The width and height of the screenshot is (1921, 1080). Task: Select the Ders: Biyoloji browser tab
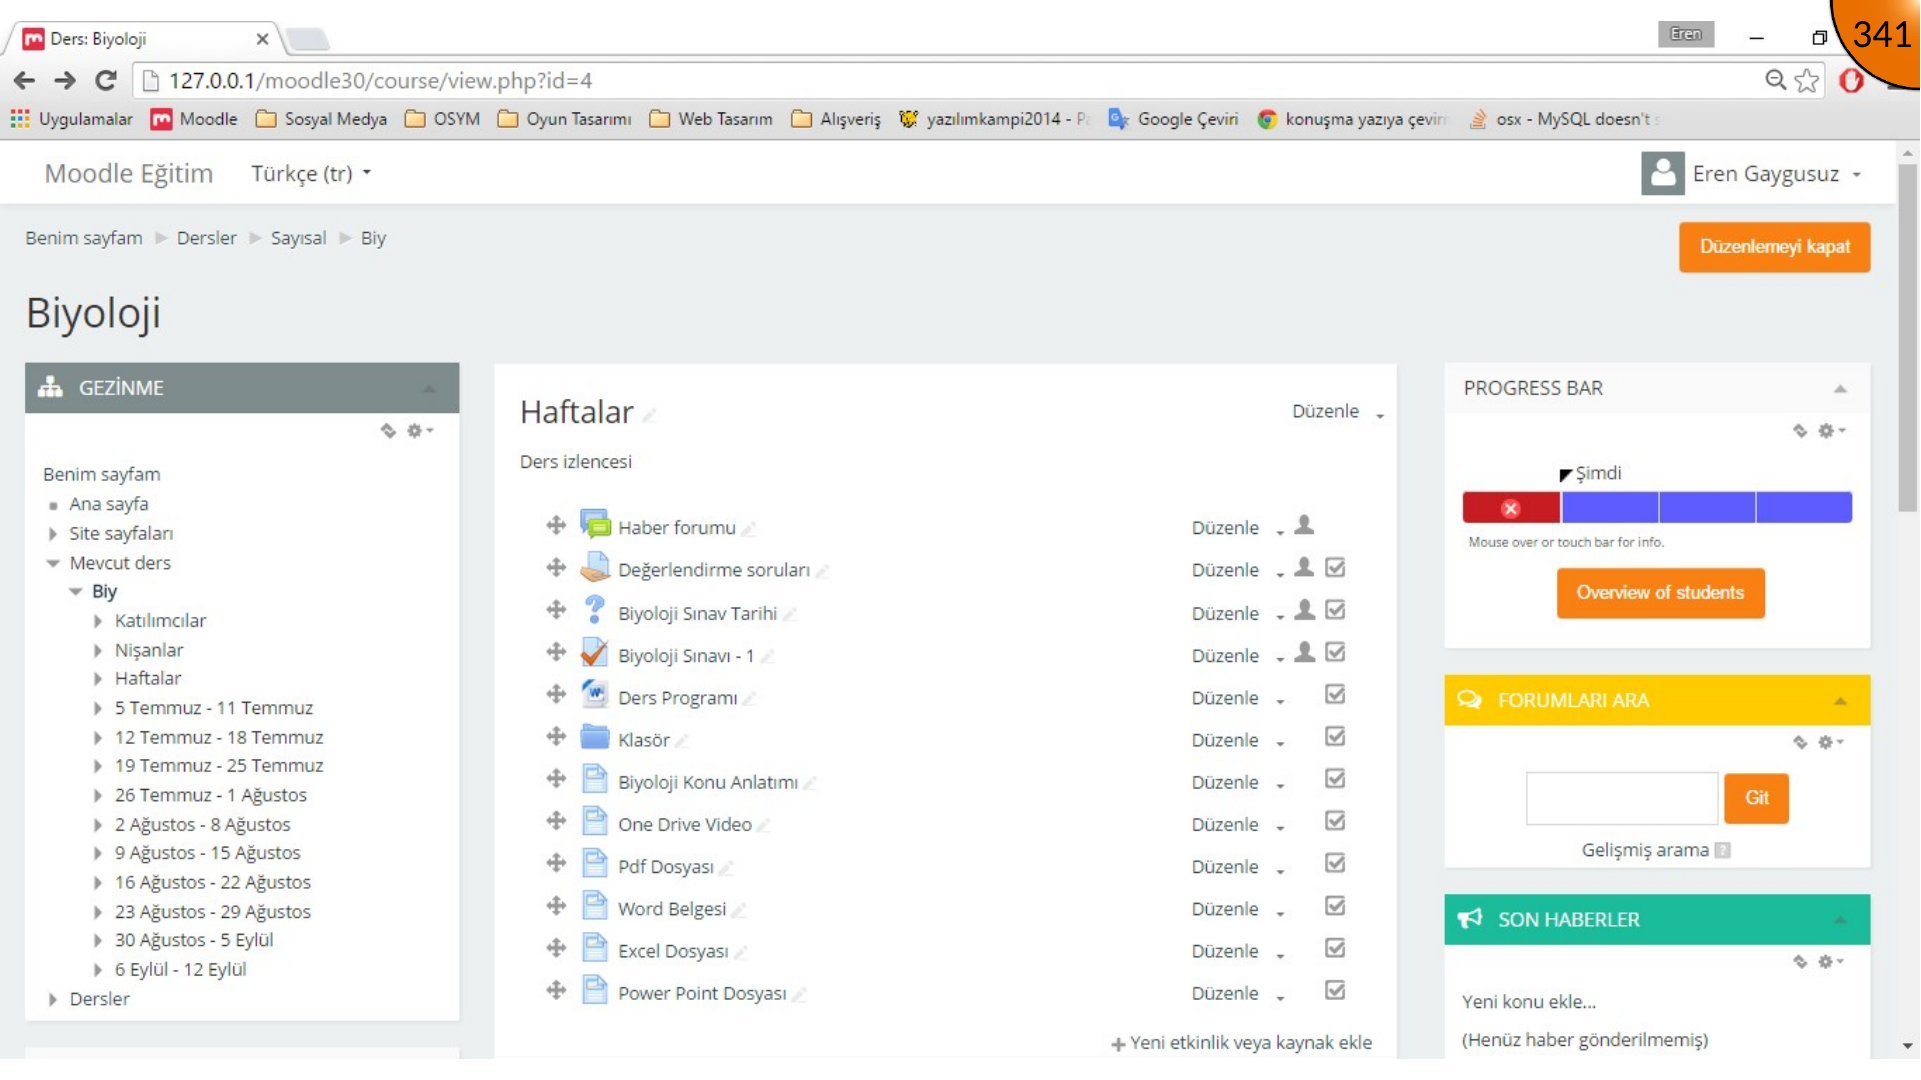(145, 39)
